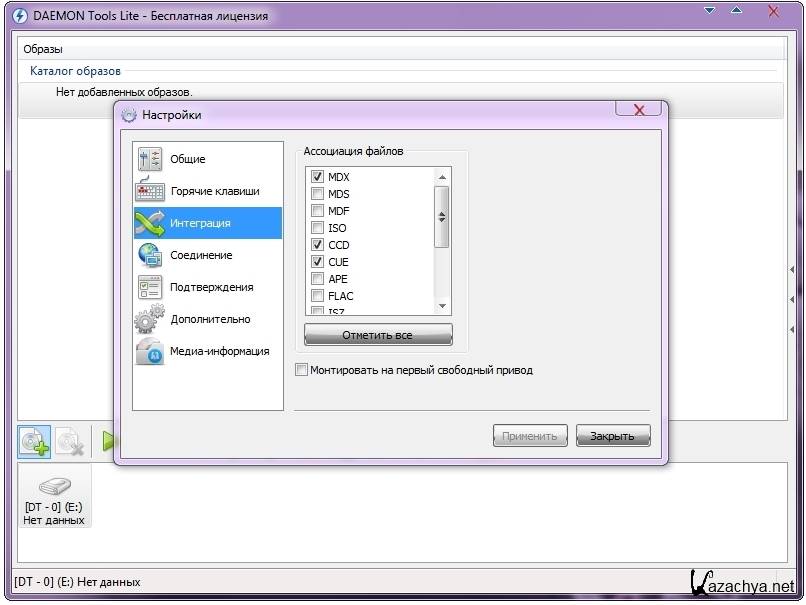Click the file list scrollbar thumb
Viewport: 806px width, 605px height.
(442, 216)
